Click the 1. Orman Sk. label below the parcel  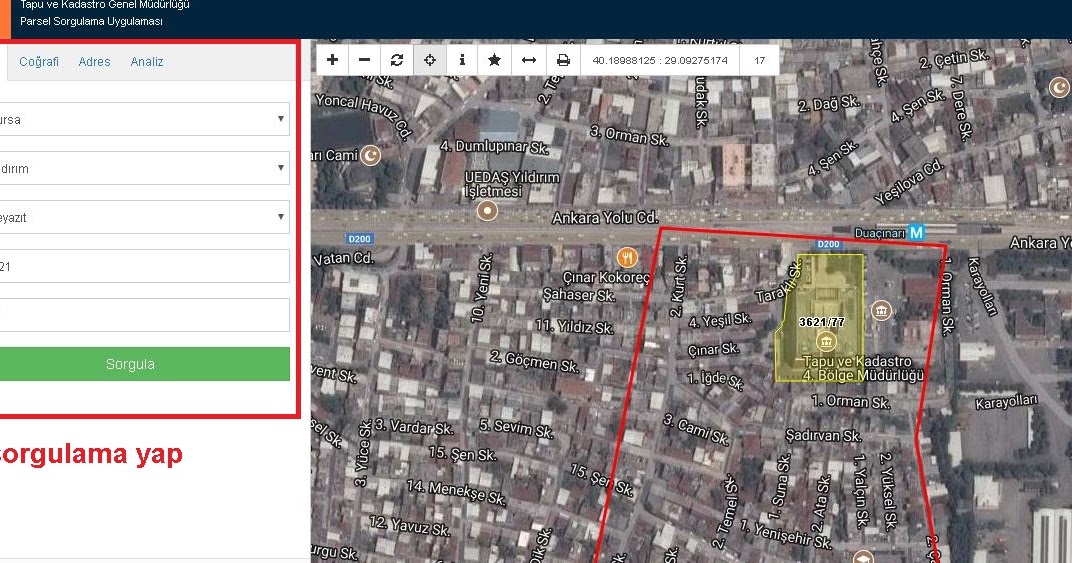click(x=850, y=402)
